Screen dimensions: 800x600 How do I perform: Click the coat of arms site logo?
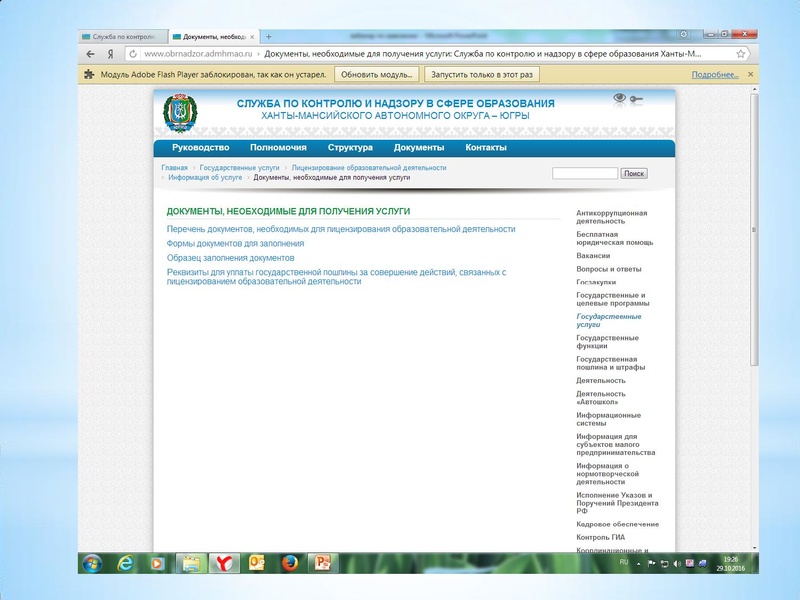tap(180, 112)
